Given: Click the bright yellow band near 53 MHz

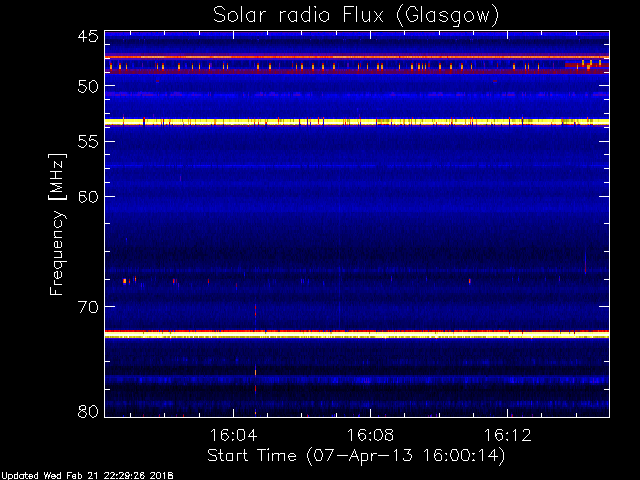Looking at the screenshot, I should [357, 122].
